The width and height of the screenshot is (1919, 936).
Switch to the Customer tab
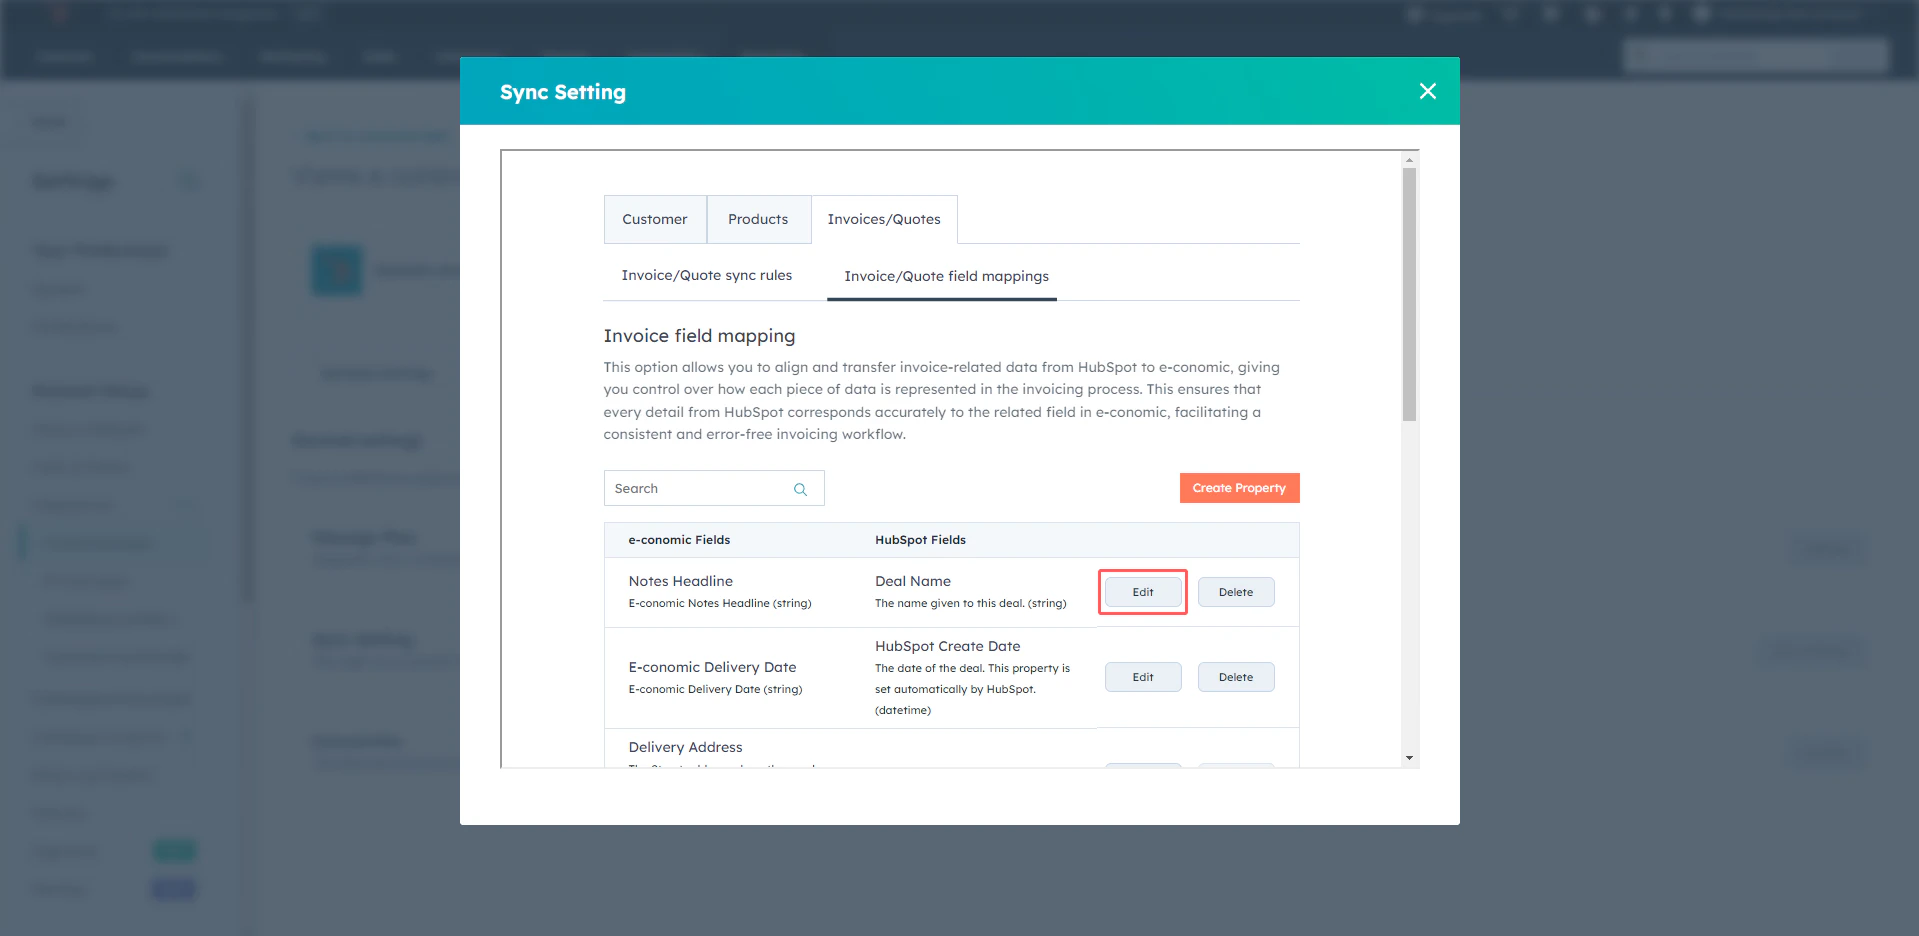(x=654, y=219)
